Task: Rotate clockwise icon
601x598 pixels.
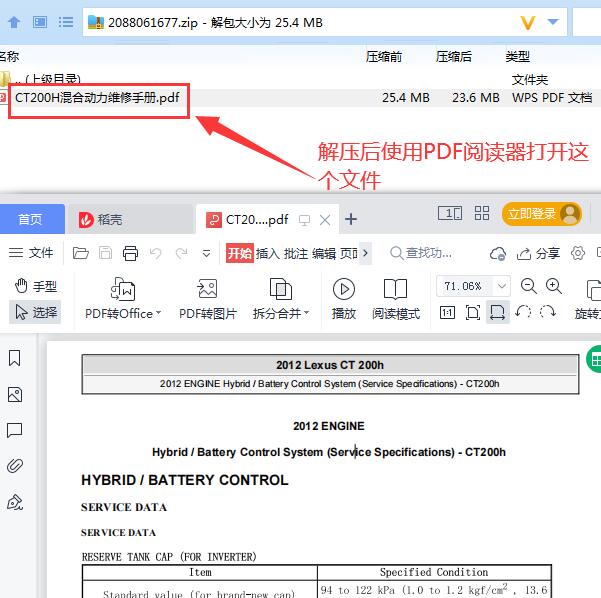Action: pyautogui.click(x=547, y=312)
